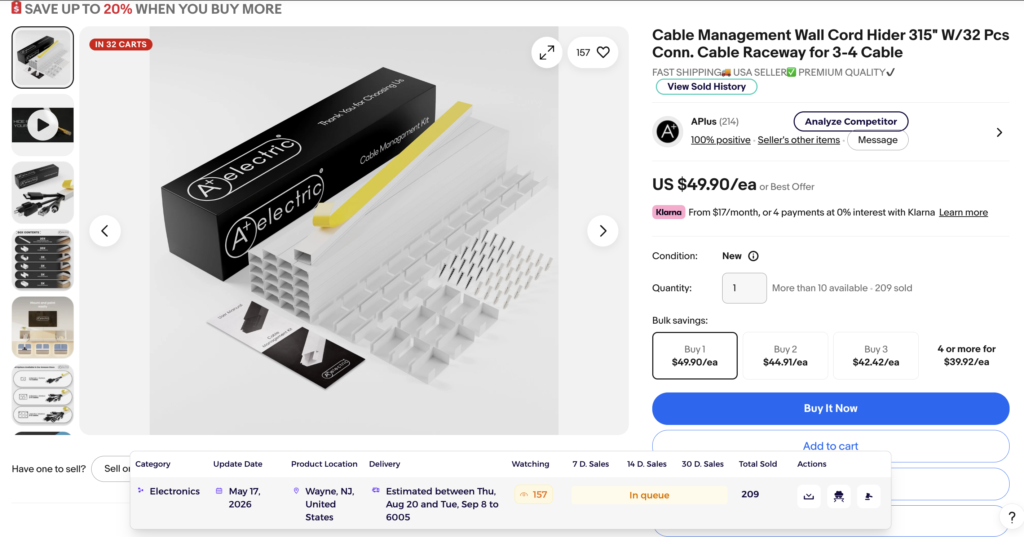Select Buy 2 at $44.91/ea option
Image resolution: width=1024 pixels, height=537 pixels.
(x=785, y=355)
